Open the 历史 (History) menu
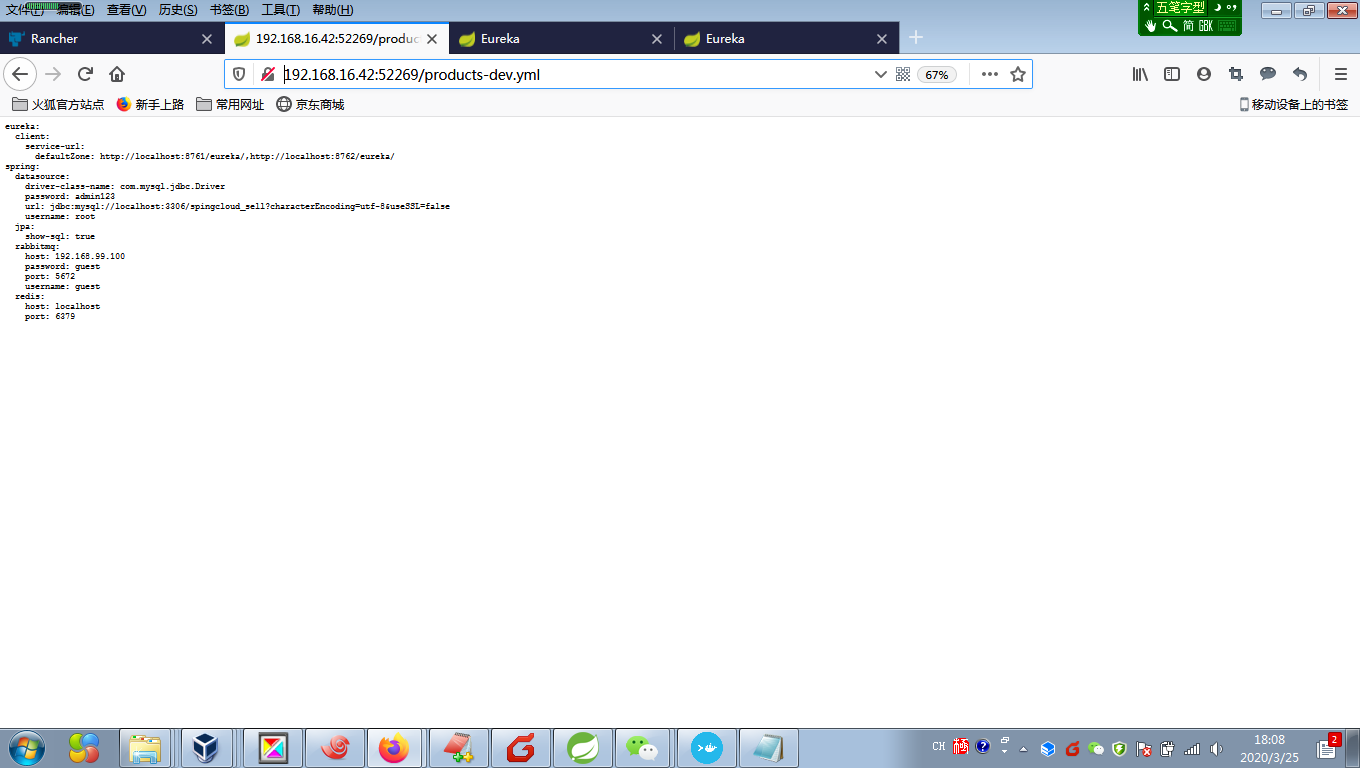The height and width of the screenshot is (768, 1360). tap(178, 10)
